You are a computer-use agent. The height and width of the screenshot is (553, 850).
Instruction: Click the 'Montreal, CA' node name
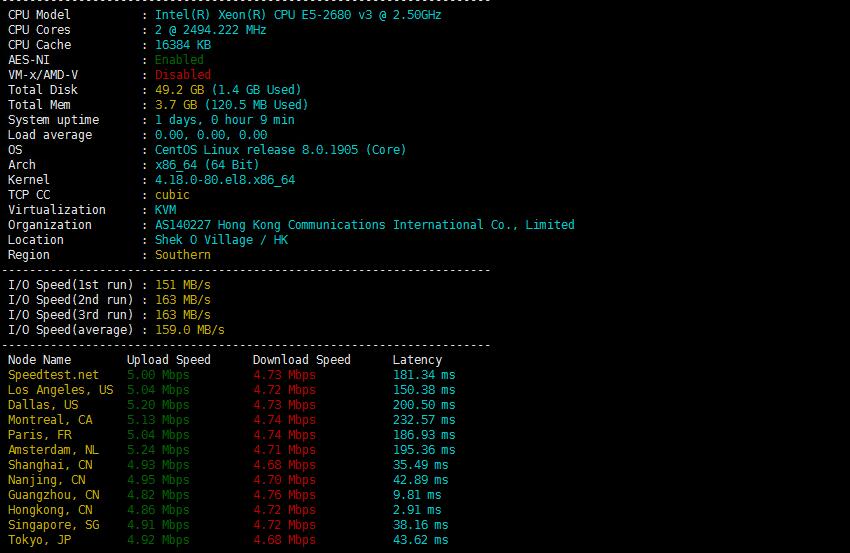pyautogui.click(x=50, y=420)
